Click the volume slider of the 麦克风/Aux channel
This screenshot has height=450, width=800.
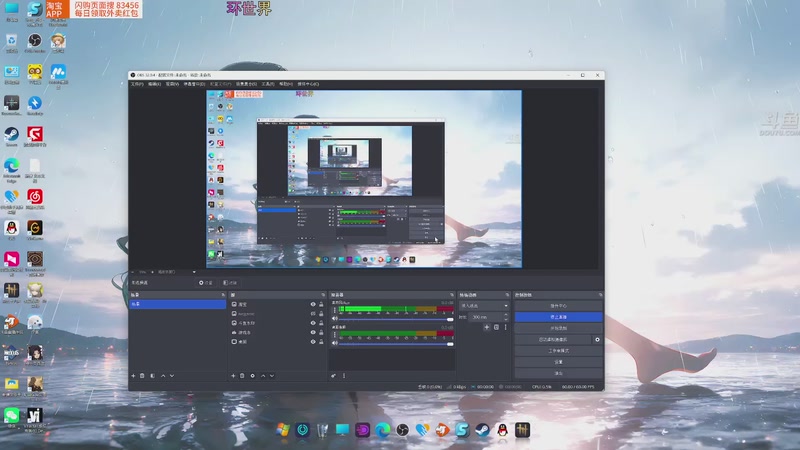[x=396, y=319]
